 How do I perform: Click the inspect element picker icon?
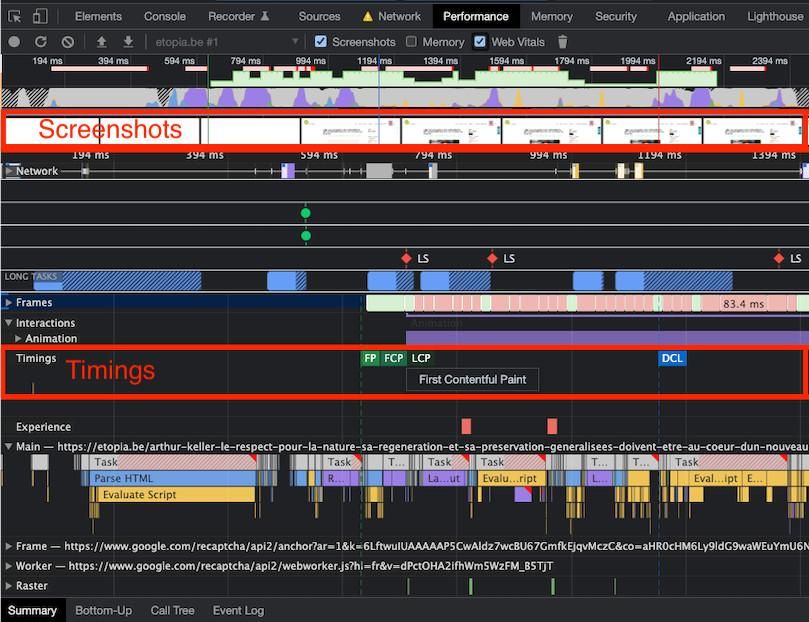15,16
